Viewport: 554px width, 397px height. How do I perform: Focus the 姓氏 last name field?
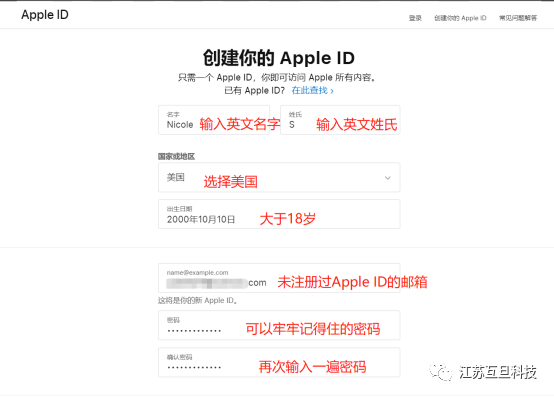[x=340, y=120]
